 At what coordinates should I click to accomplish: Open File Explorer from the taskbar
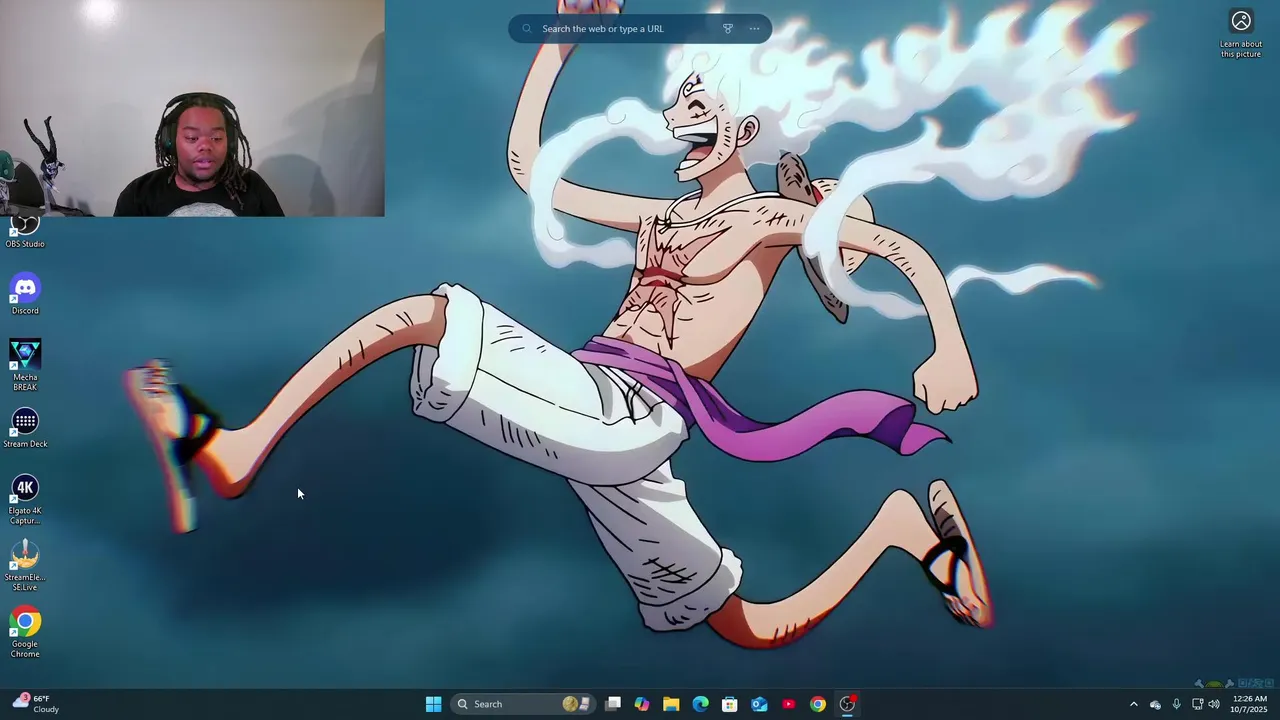(x=671, y=704)
